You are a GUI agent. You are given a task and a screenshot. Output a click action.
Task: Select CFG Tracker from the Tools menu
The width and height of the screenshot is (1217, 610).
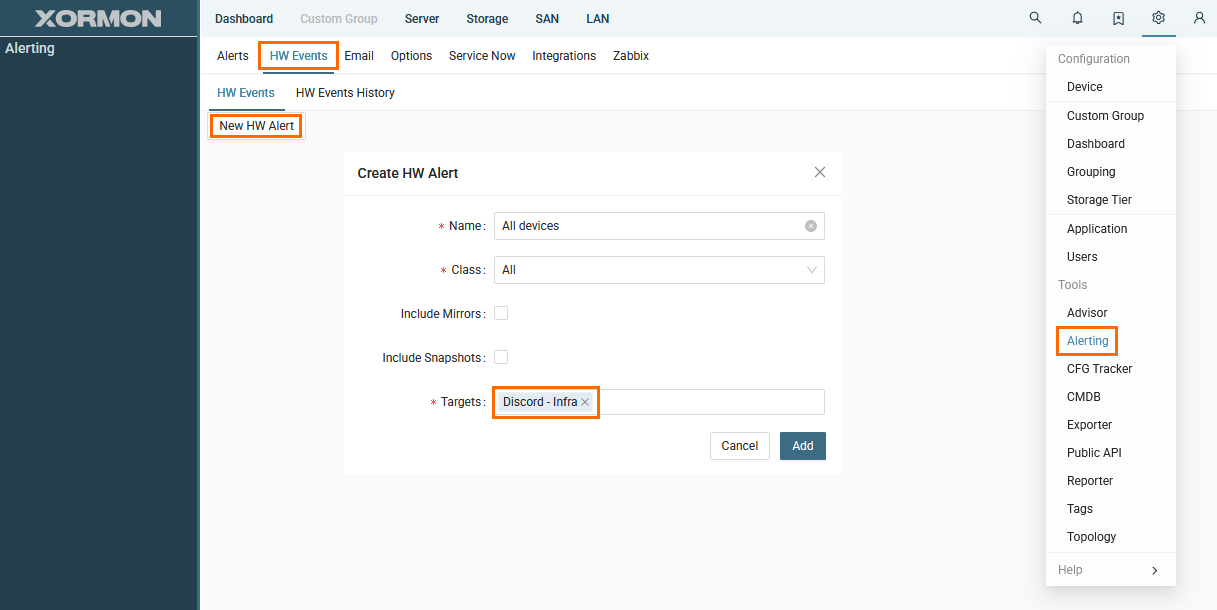pyautogui.click(x=1099, y=369)
